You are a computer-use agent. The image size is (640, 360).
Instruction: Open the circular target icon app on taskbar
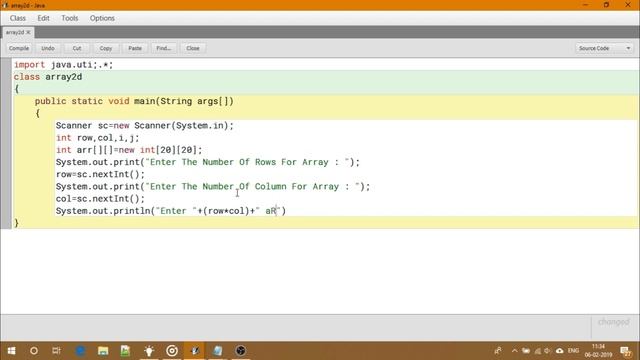[172, 351]
